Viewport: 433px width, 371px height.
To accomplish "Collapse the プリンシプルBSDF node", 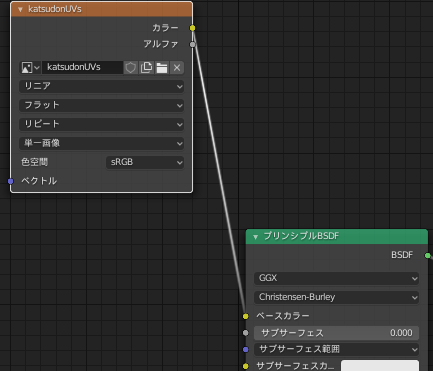I will click(x=255, y=237).
